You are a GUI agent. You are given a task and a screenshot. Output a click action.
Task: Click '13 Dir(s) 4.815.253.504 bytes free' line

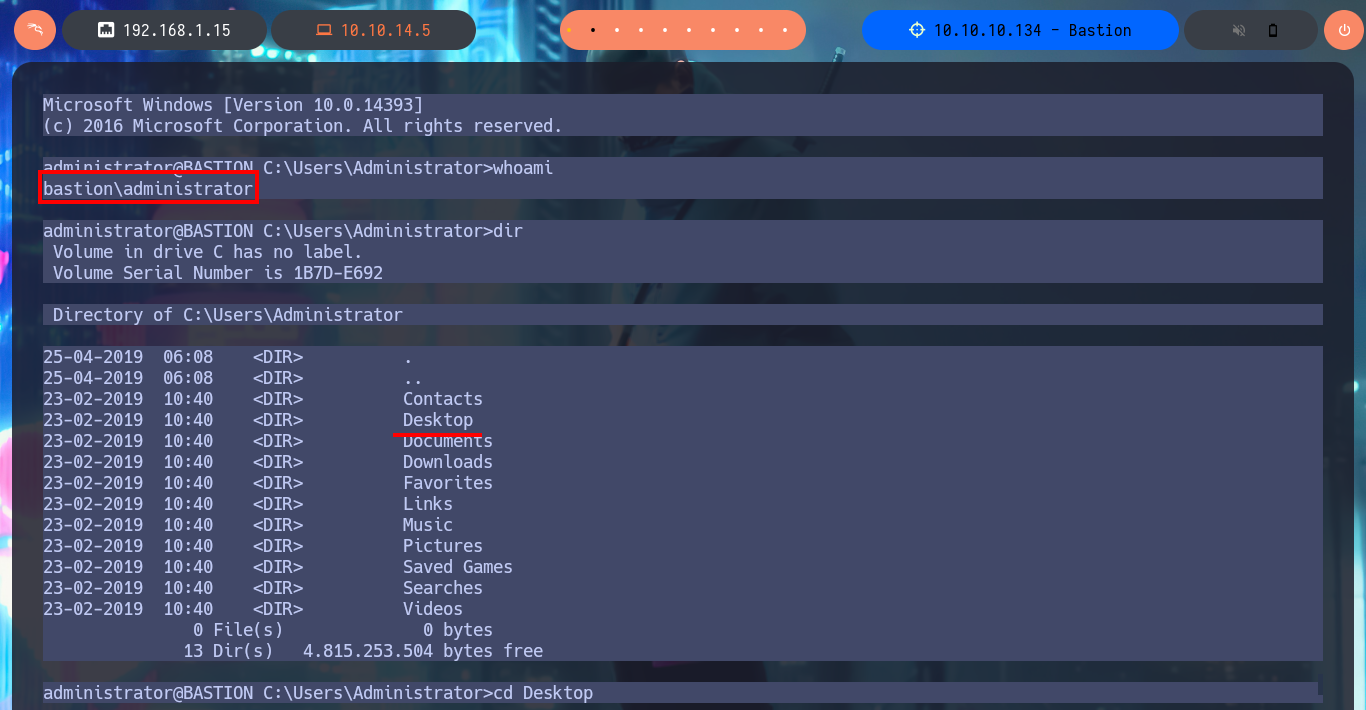tap(363, 651)
